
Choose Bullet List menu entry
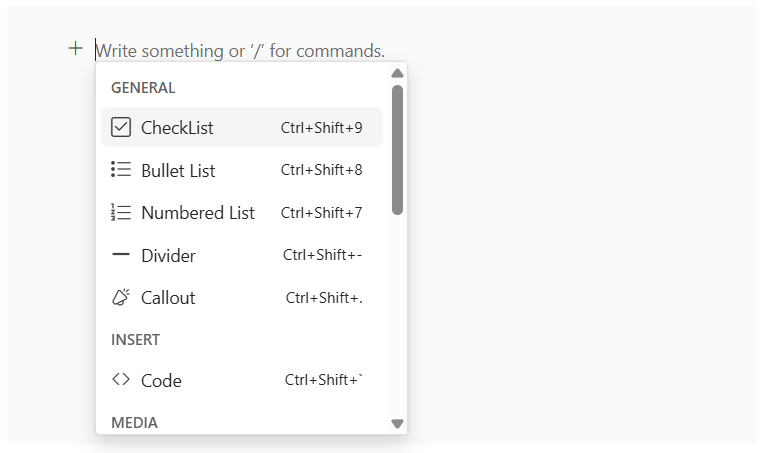178,171
